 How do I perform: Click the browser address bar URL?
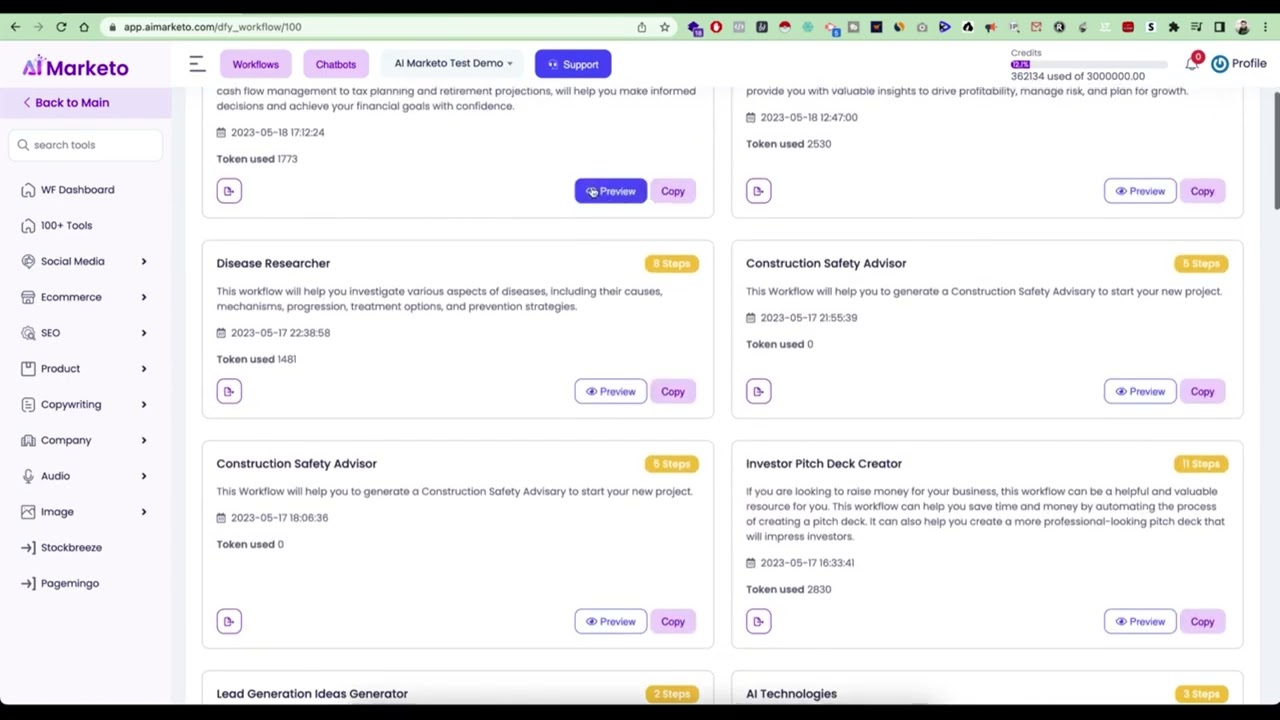(212, 27)
